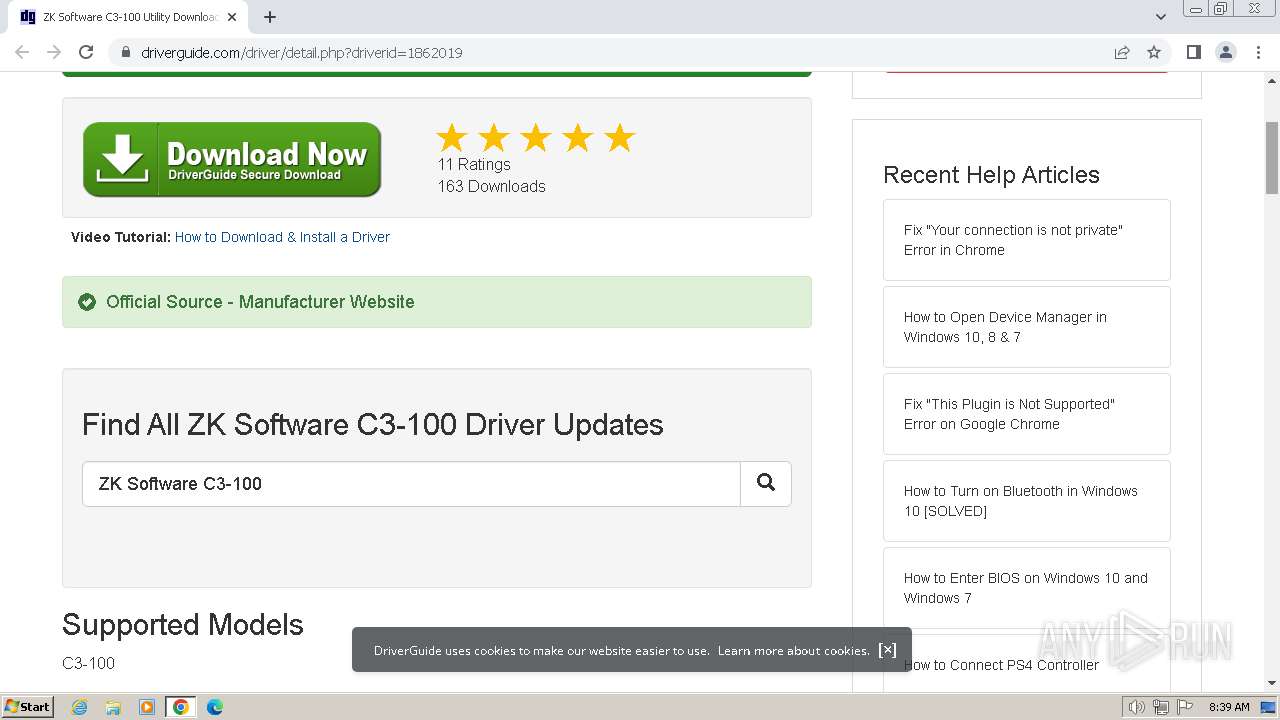Screen dimensions: 1280x720
Task: Click the search magnifier button
Action: coord(766,483)
